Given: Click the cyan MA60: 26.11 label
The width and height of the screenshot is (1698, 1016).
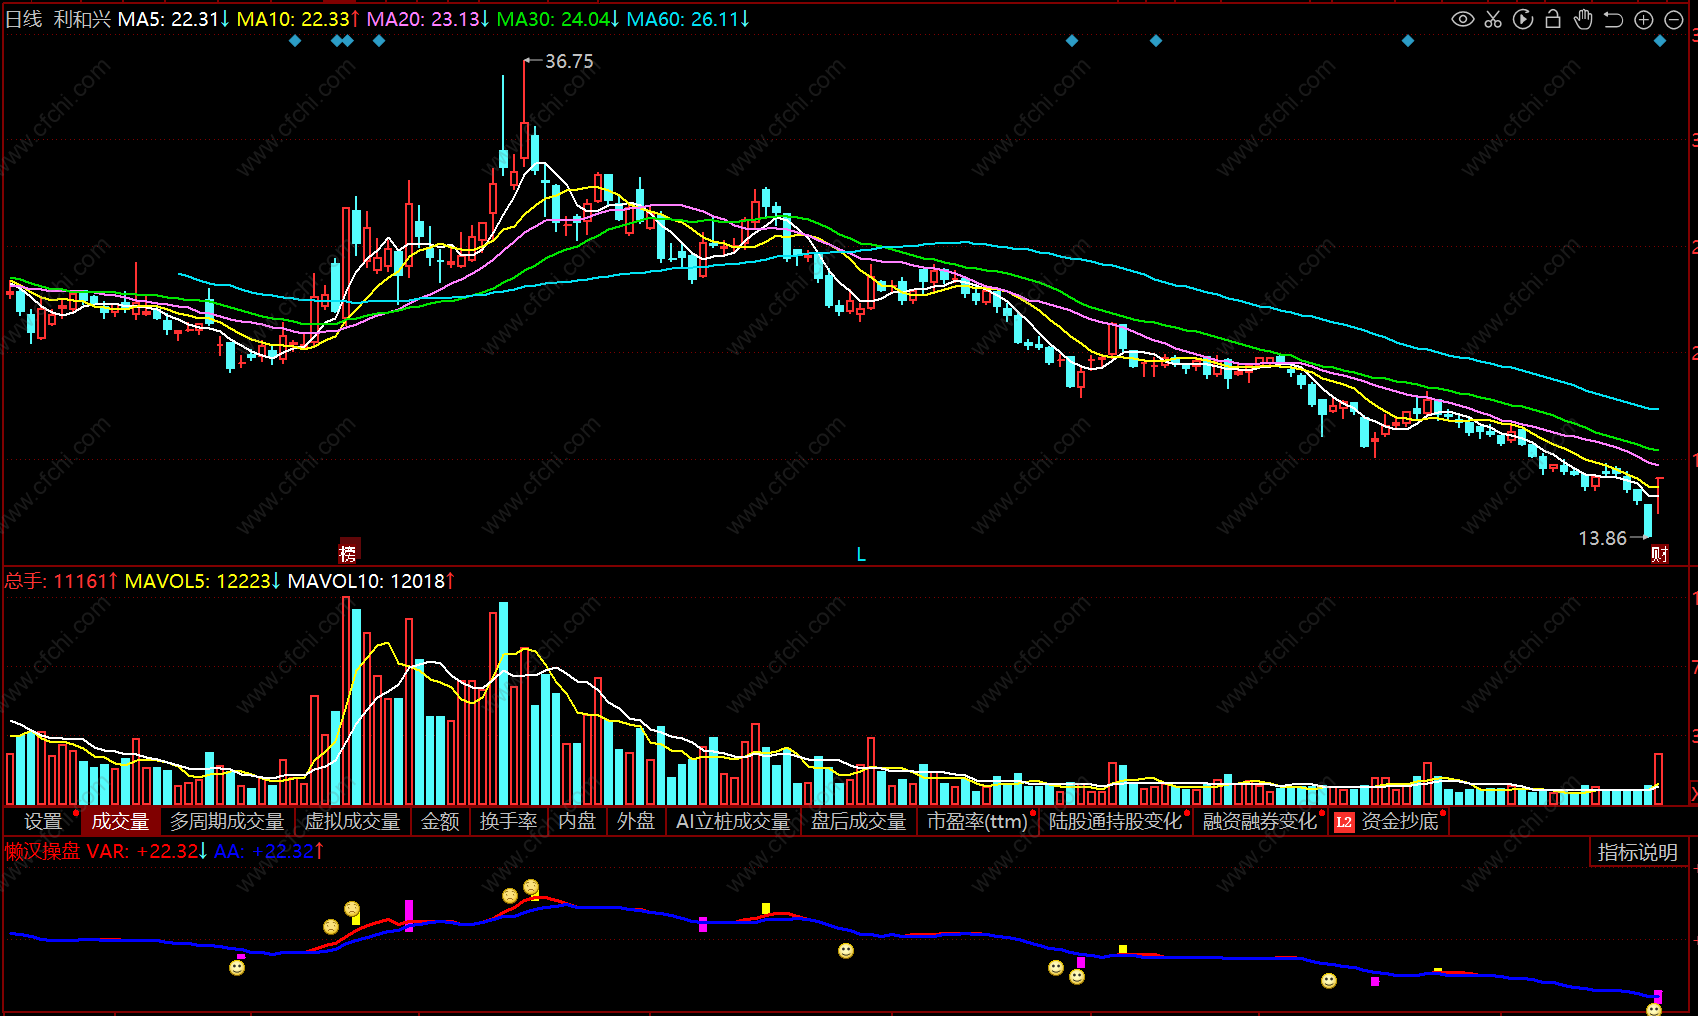Looking at the screenshot, I should (688, 19).
